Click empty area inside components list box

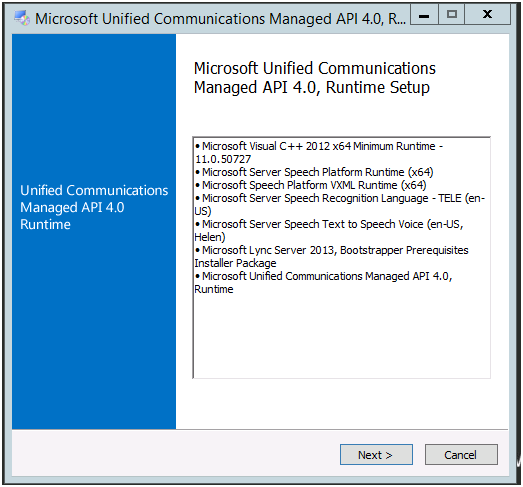[342, 337]
